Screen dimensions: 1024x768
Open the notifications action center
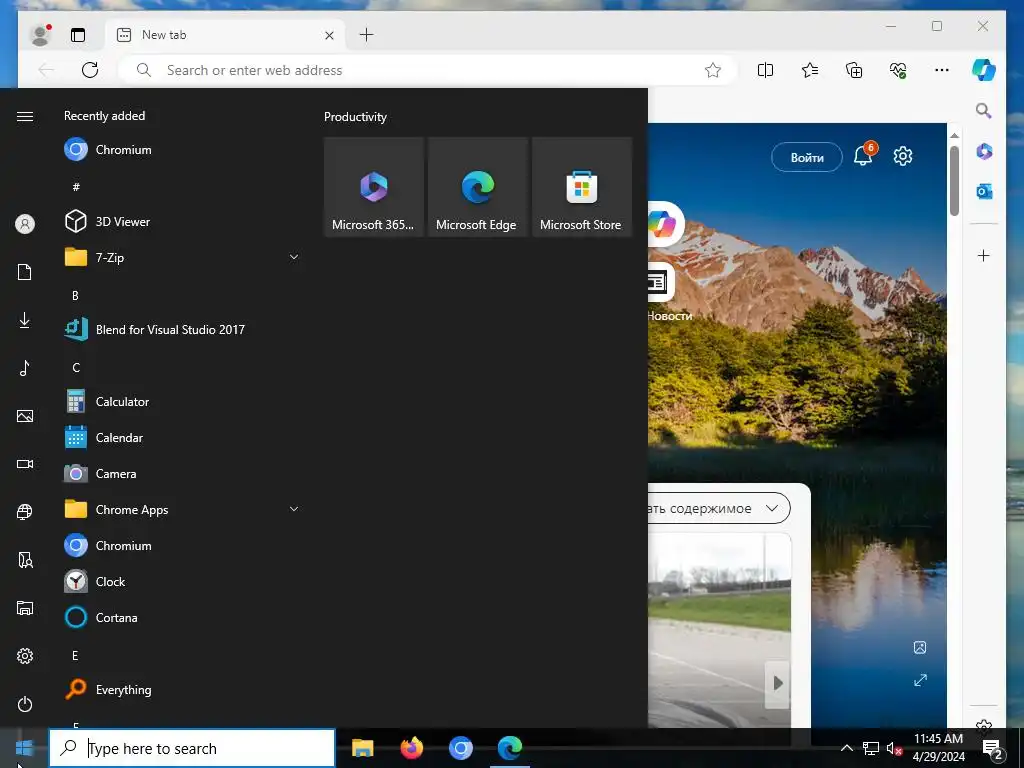coord(993,749)
